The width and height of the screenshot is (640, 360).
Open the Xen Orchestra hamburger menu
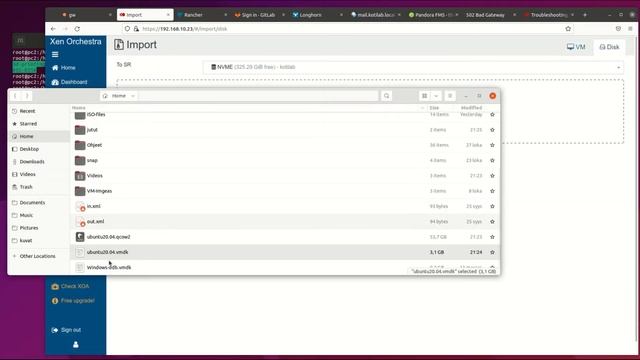55,55
